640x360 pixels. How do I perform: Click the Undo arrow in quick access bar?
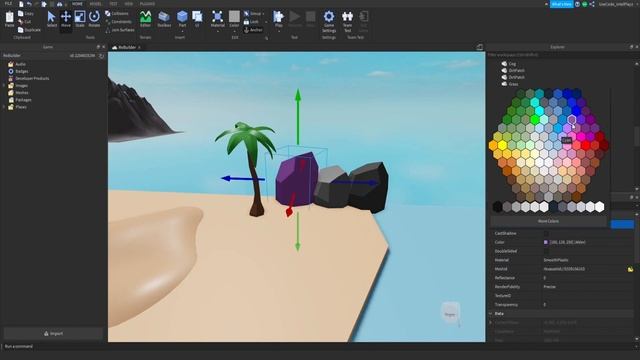pos(29,4)
